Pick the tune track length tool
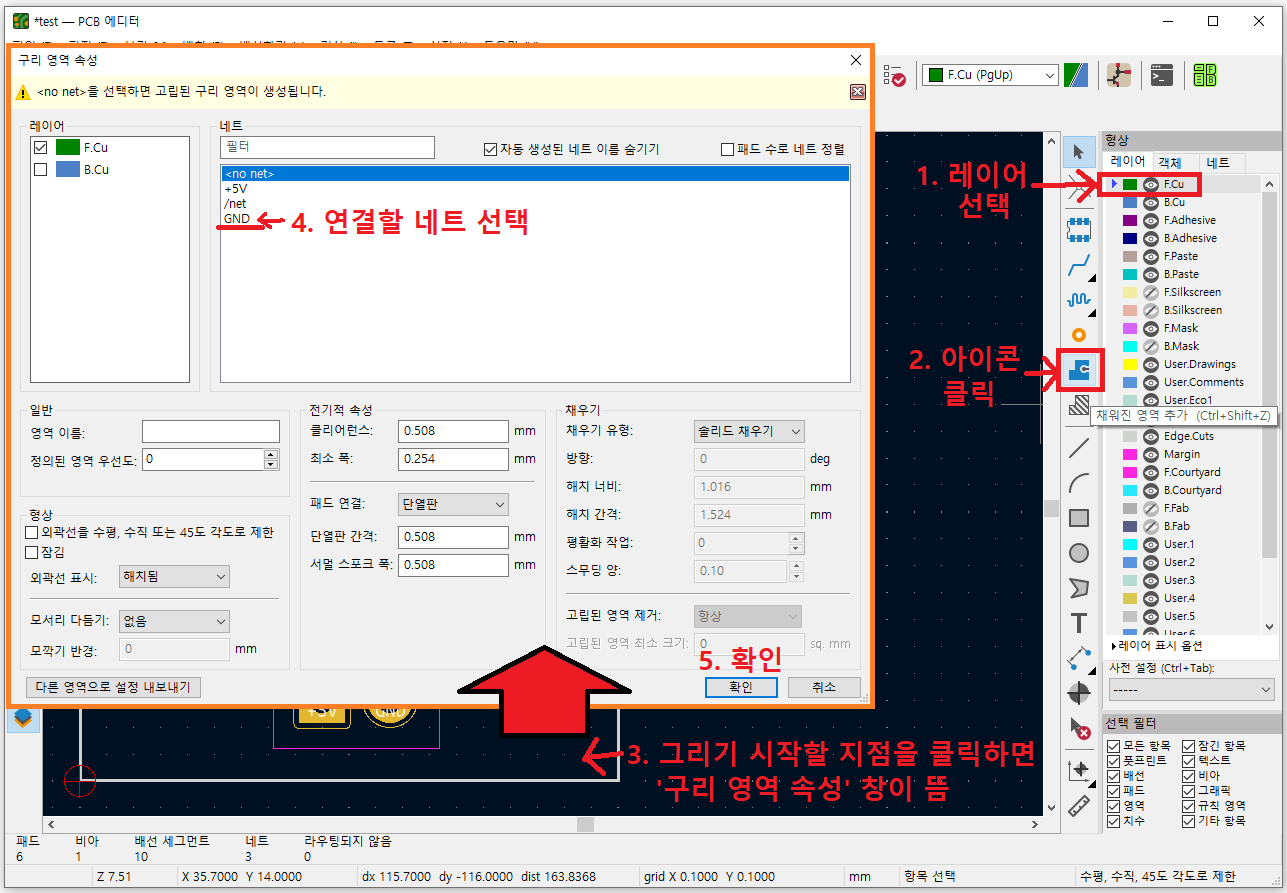Viewport: 1287px width, 893px height. [x=1078, y=299]
